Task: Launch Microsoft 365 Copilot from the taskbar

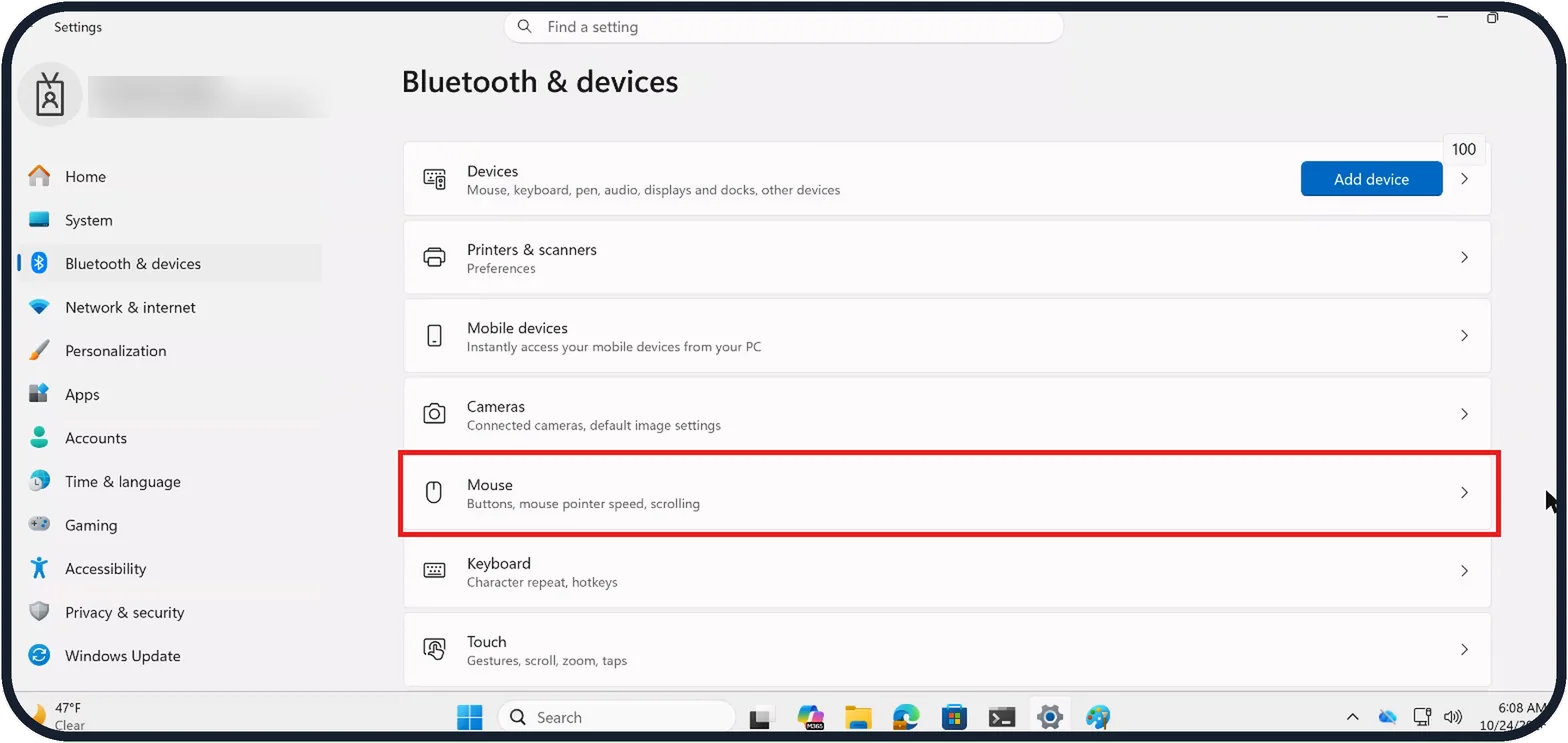Action: point(810,717)
